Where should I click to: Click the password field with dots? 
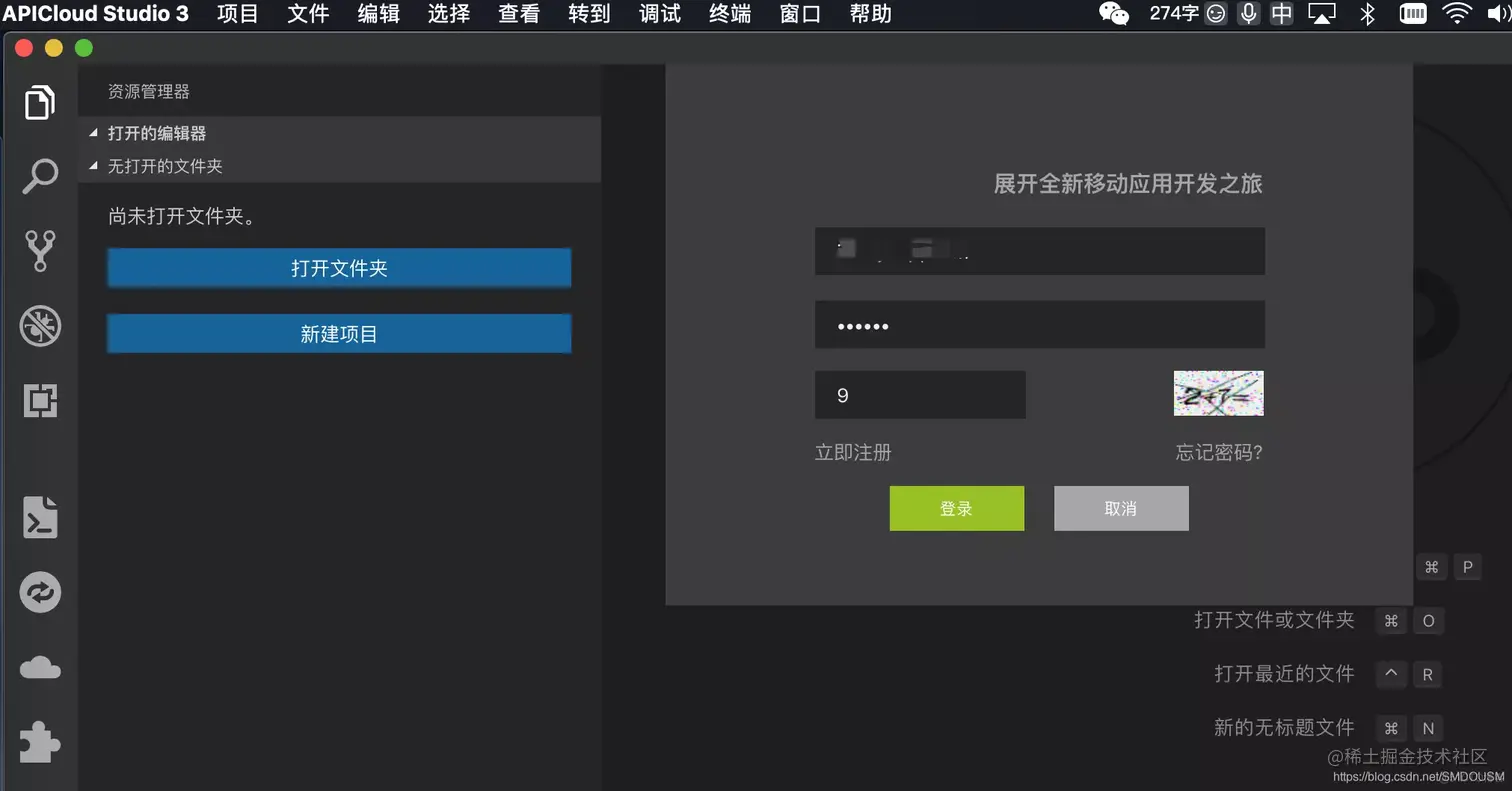[1040, 324]
